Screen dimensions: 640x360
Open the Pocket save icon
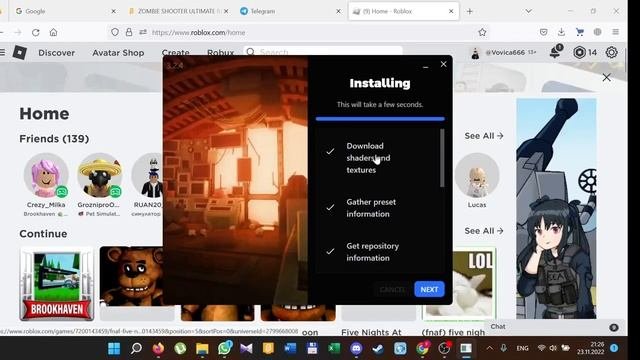pyautogui.click(x=543, y=32)
